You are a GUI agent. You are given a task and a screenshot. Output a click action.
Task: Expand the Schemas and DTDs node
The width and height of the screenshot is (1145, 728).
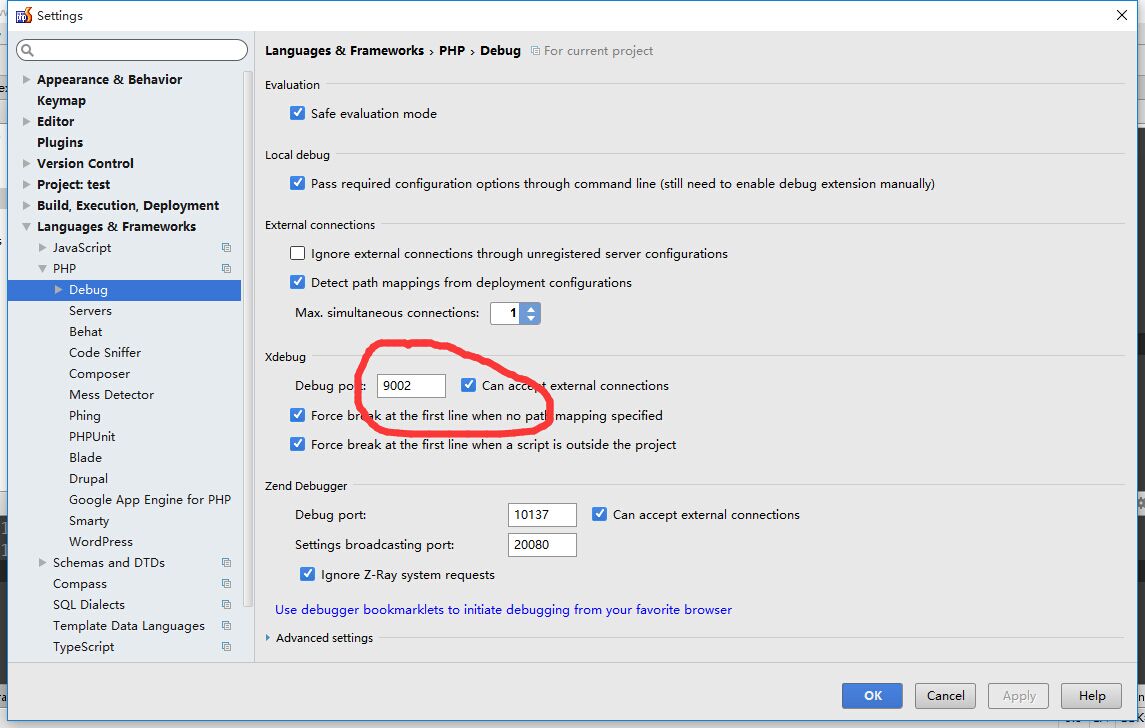(42, 563)
